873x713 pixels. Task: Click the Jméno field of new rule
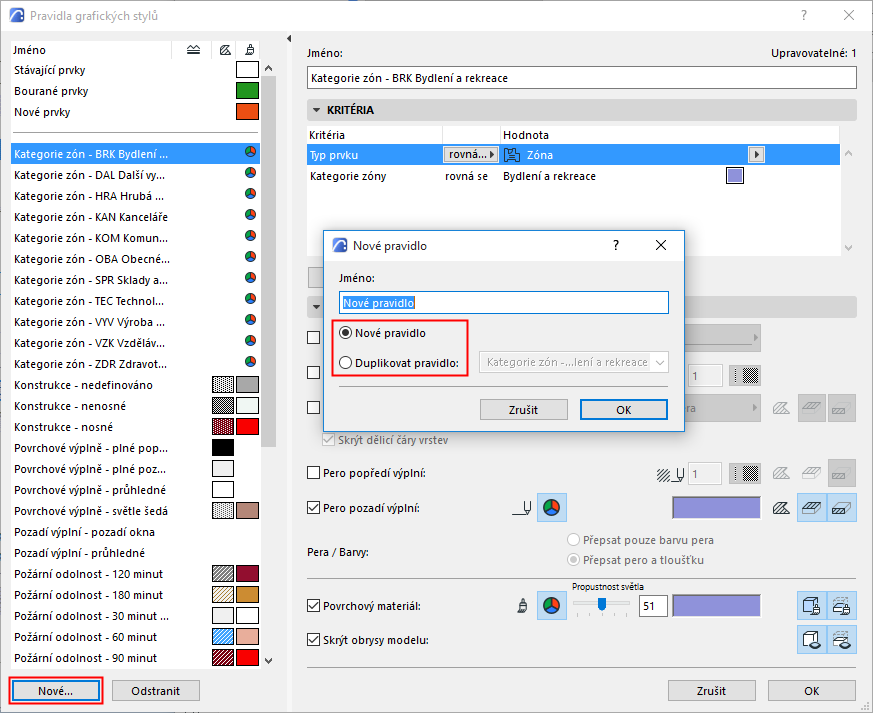[503, 303]
